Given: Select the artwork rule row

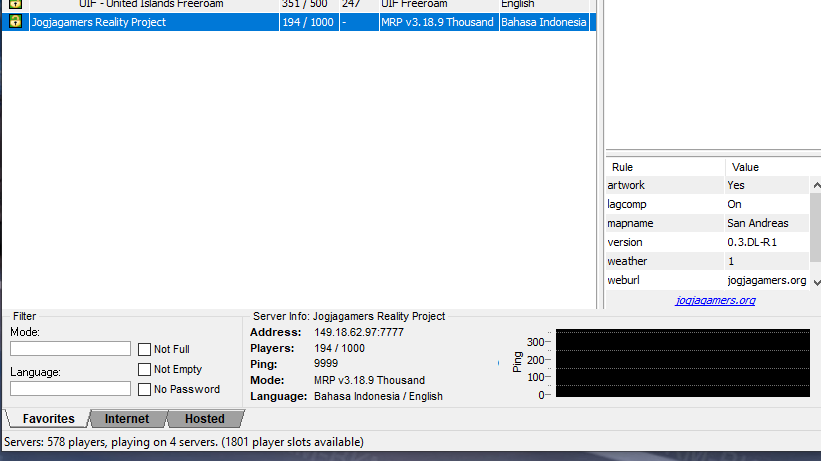Looking at the screenshot, I should point(708,185).
